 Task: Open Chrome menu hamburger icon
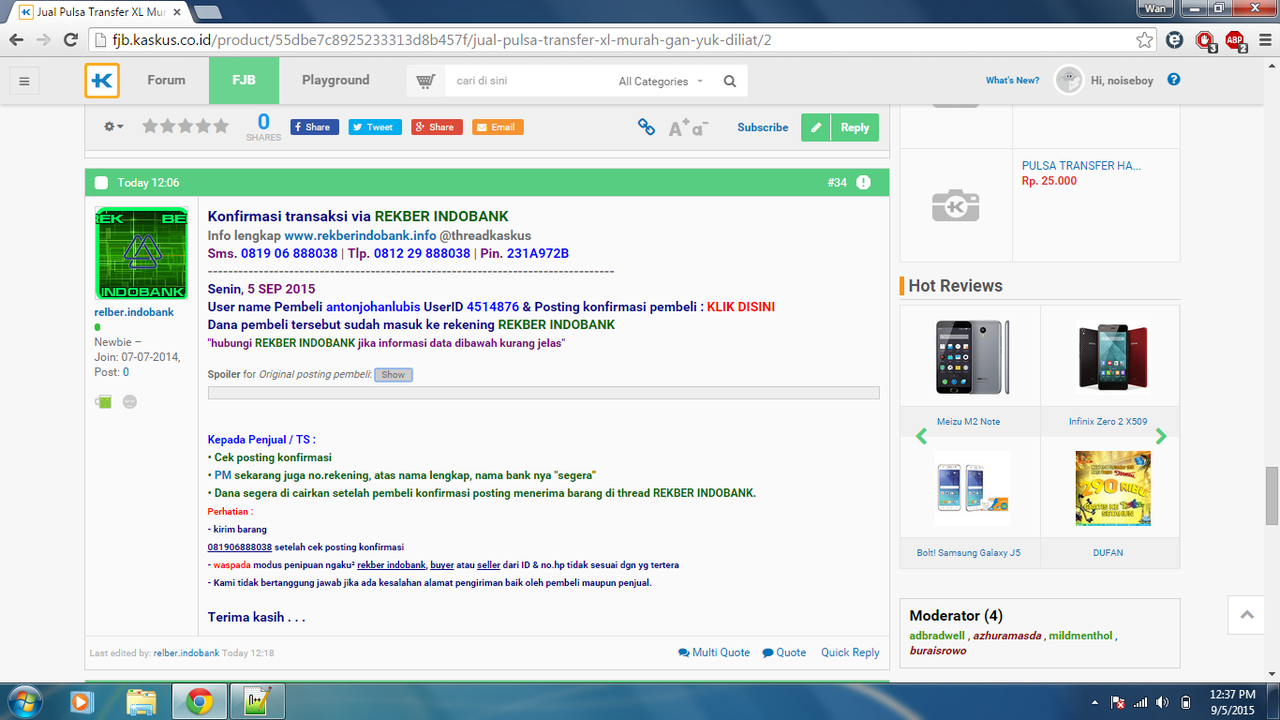(1264, 40)
